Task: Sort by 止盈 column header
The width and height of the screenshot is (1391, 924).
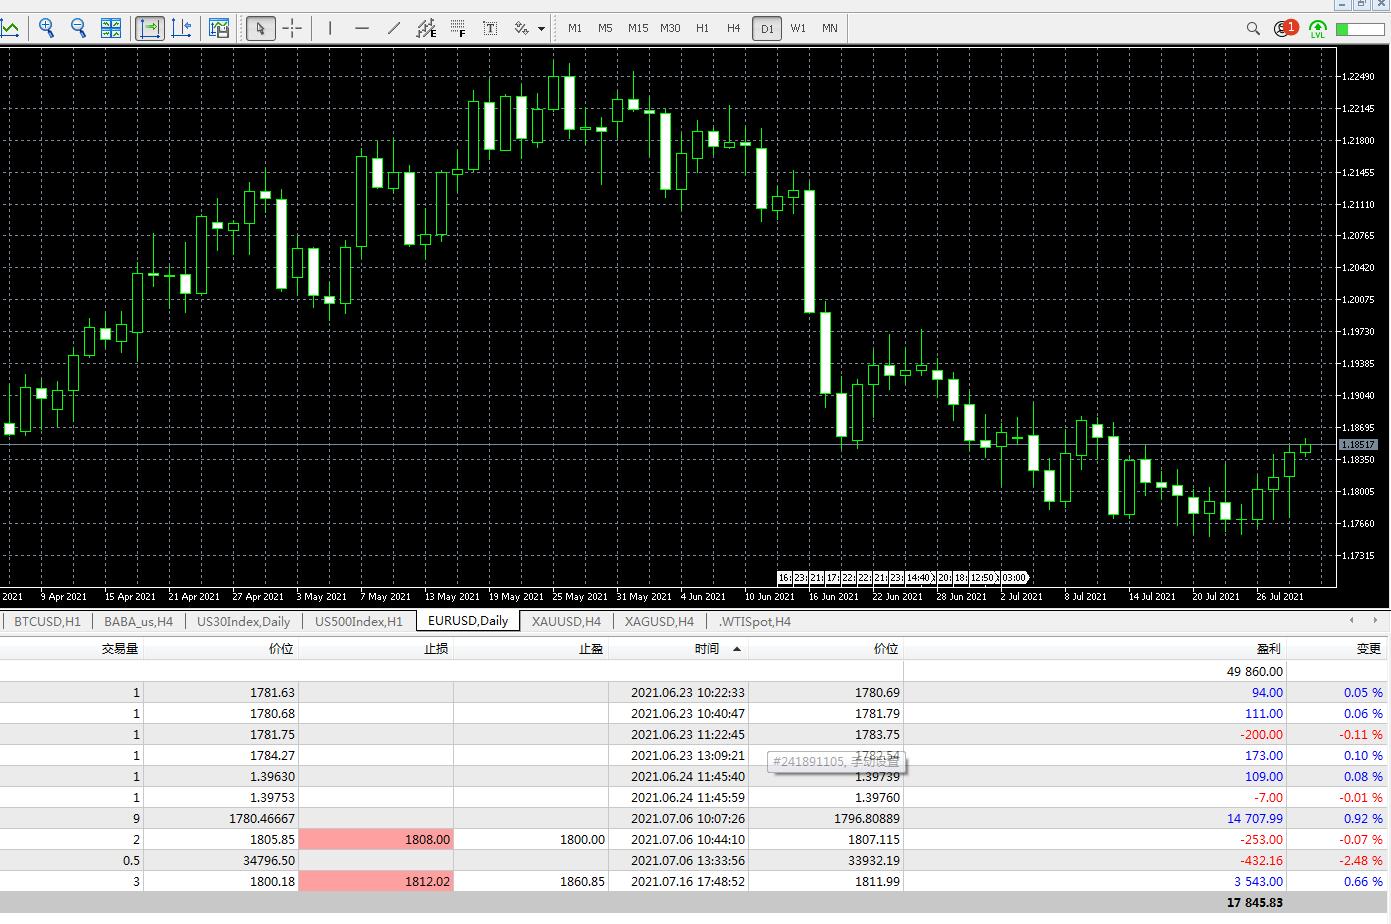Action: coord(531,648)
